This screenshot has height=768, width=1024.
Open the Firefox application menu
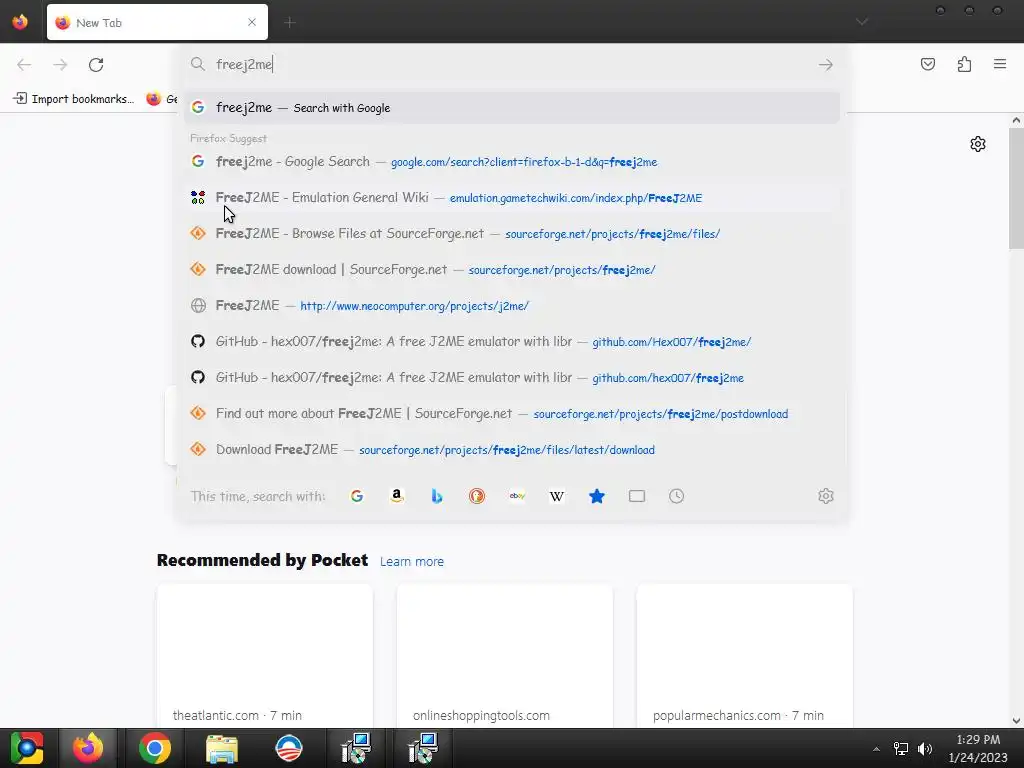click(x=1000, y=64)
